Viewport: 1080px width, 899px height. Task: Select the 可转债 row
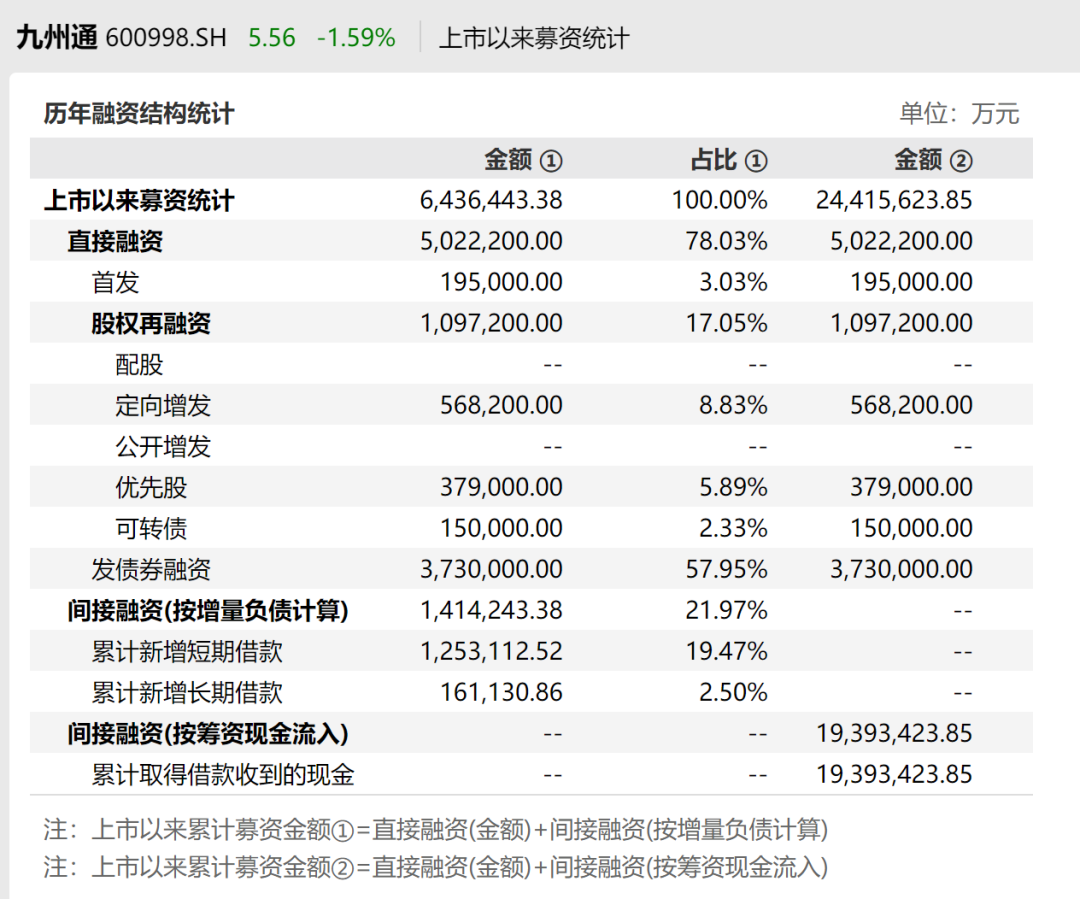pyautogui.click(x=531, y=528)
